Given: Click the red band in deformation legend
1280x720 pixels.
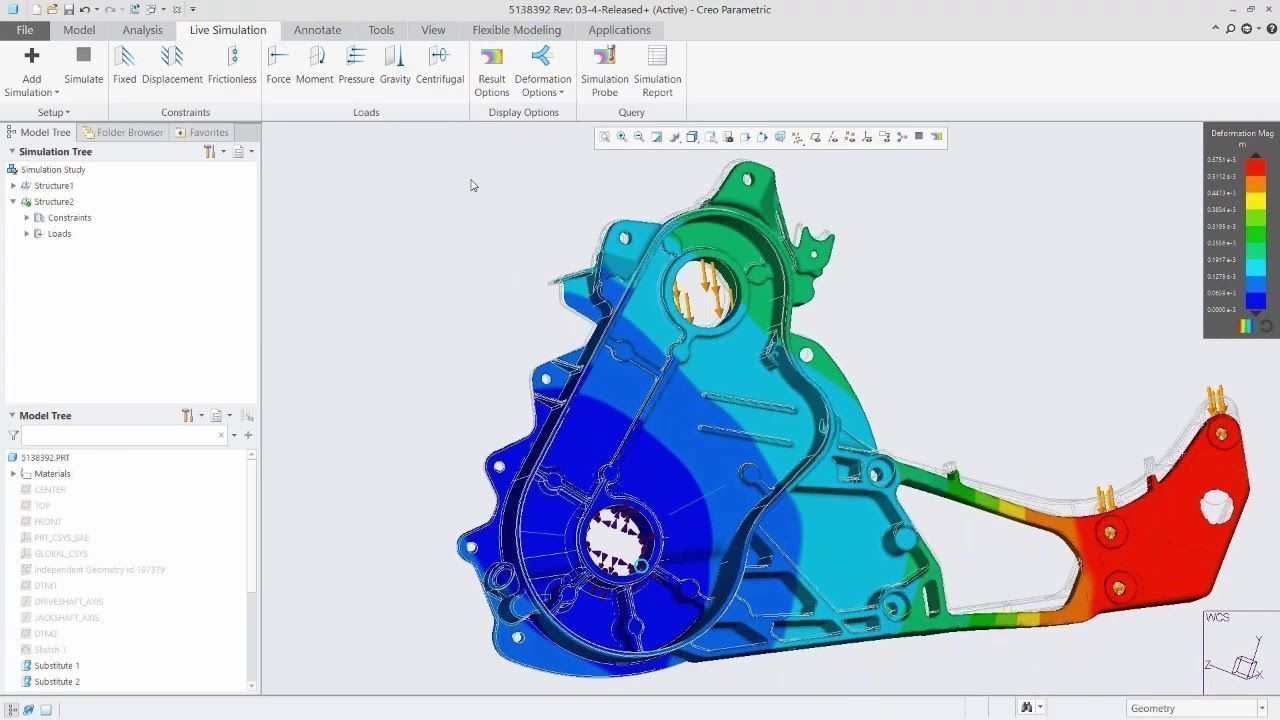Looking at the screenshot, I should (x=1255, y=168).
